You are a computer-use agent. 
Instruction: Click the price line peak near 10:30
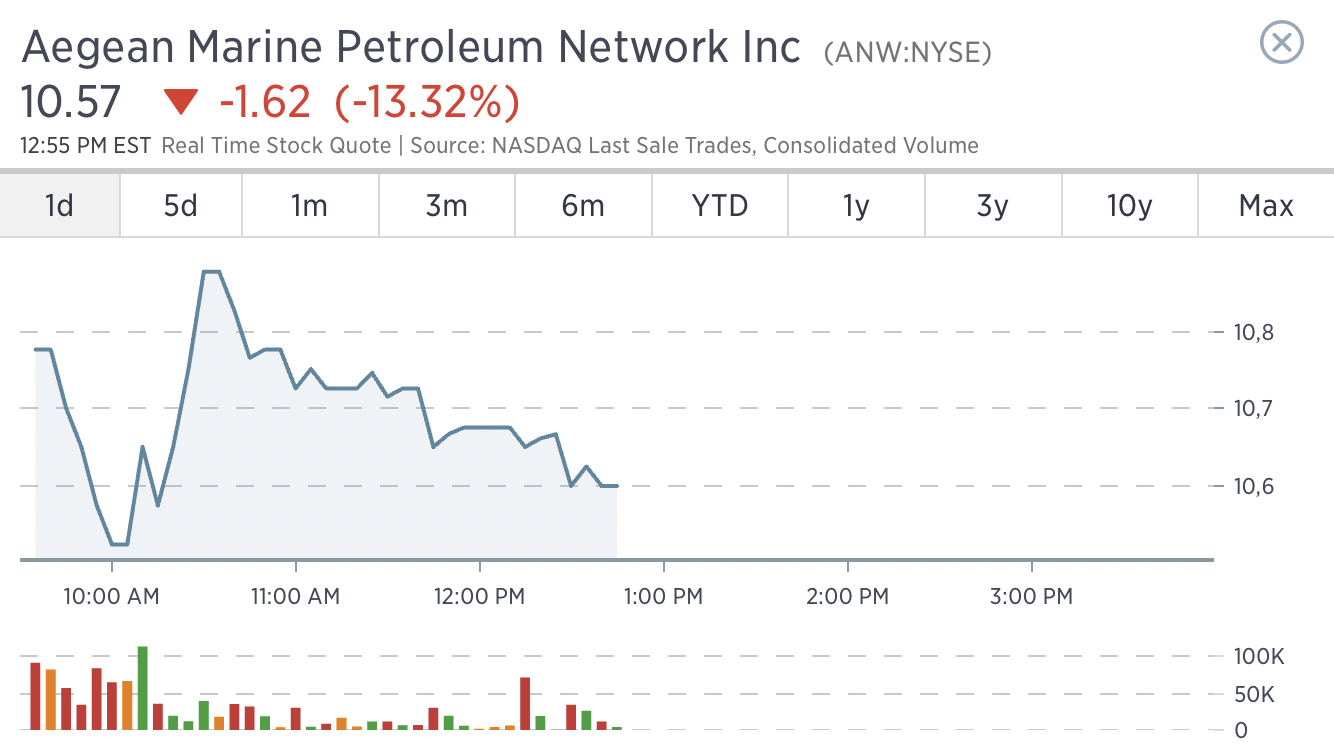pyautogui.click(x=211, y=272)
